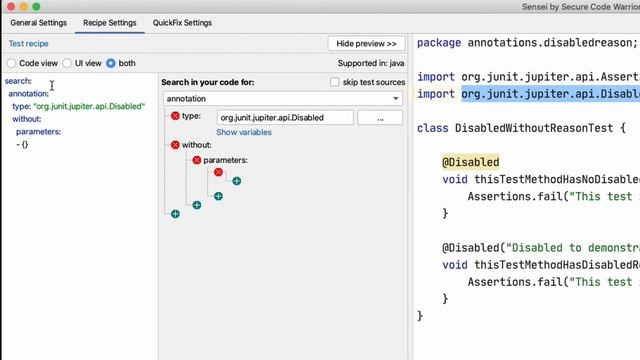The width and height of the screenshot is (640, 360).
Task: Remove the type condition via its red X
Action: pyautogui.click(x=175, y=116)
